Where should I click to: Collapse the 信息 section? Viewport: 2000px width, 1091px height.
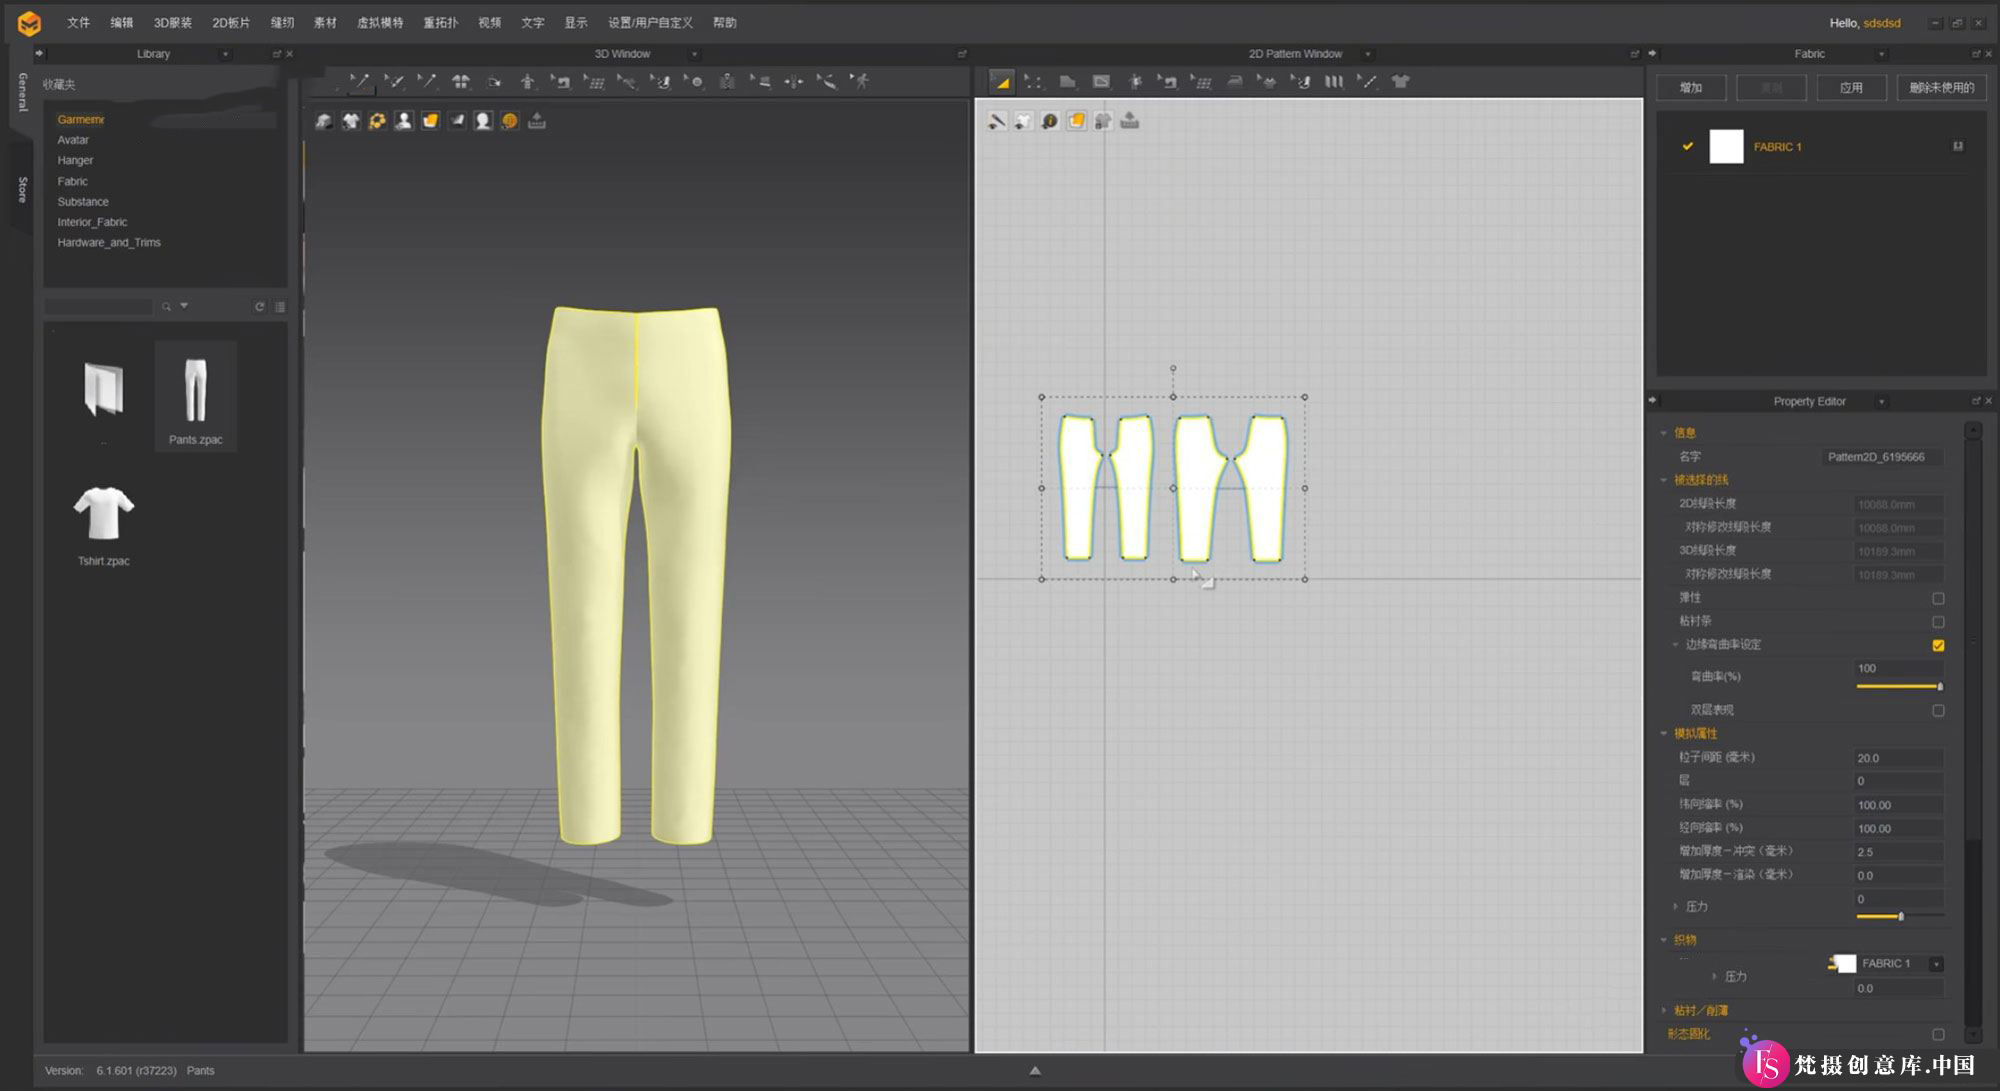[1664, 433]
